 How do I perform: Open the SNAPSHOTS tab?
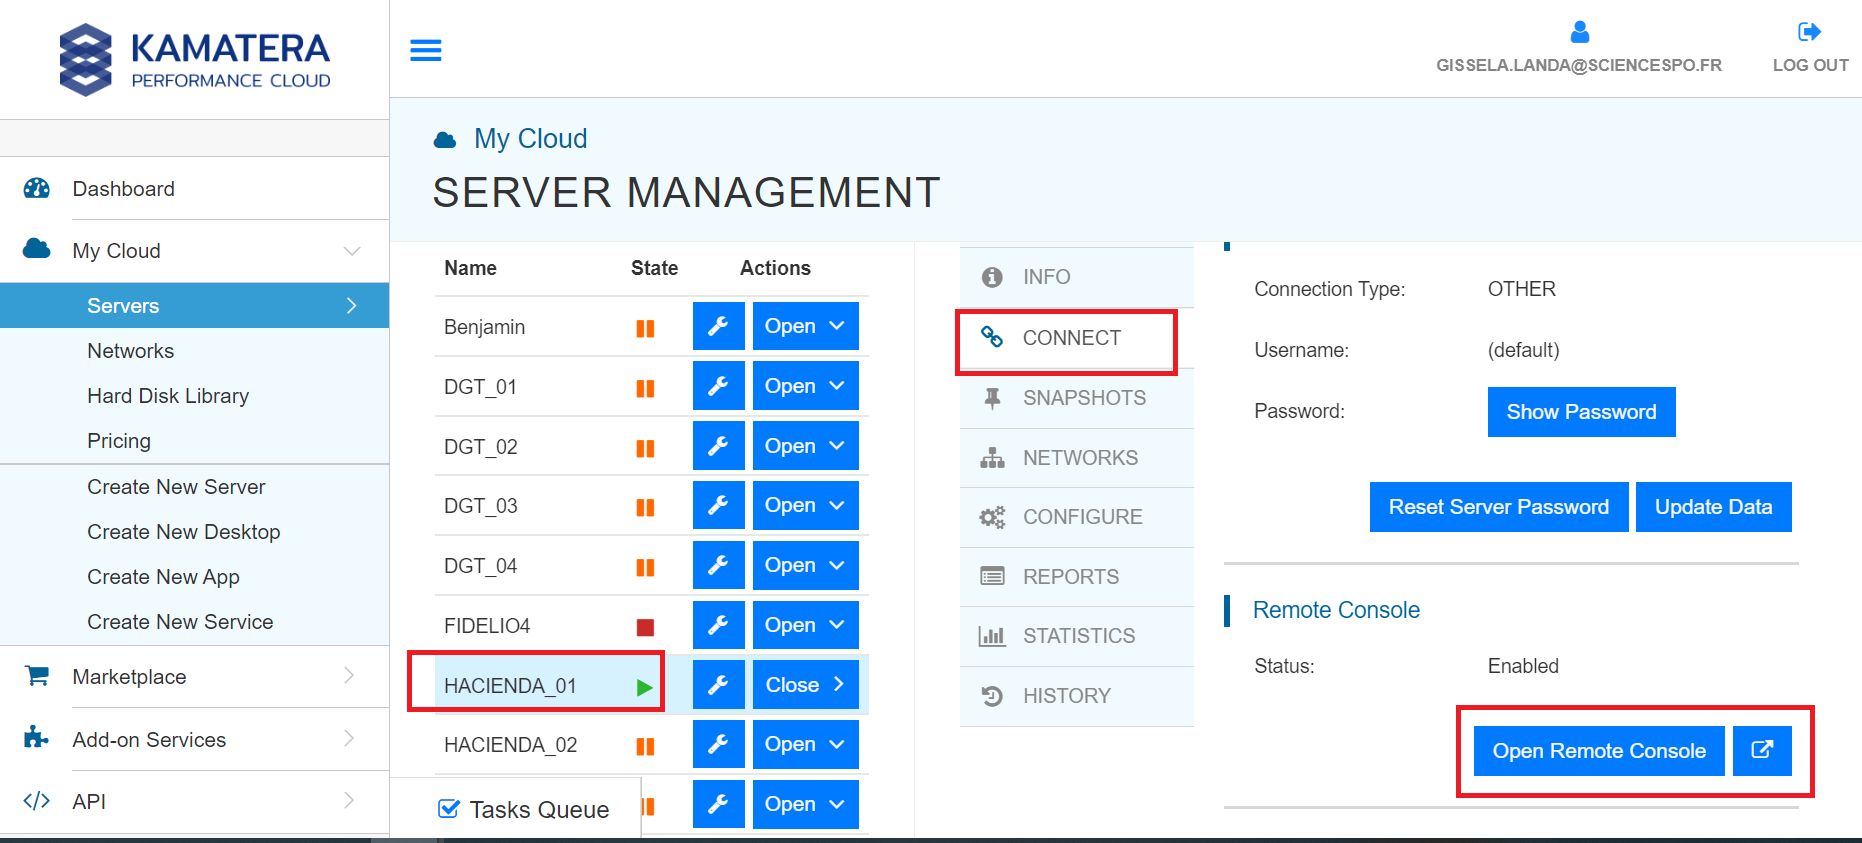point(1077,398)
